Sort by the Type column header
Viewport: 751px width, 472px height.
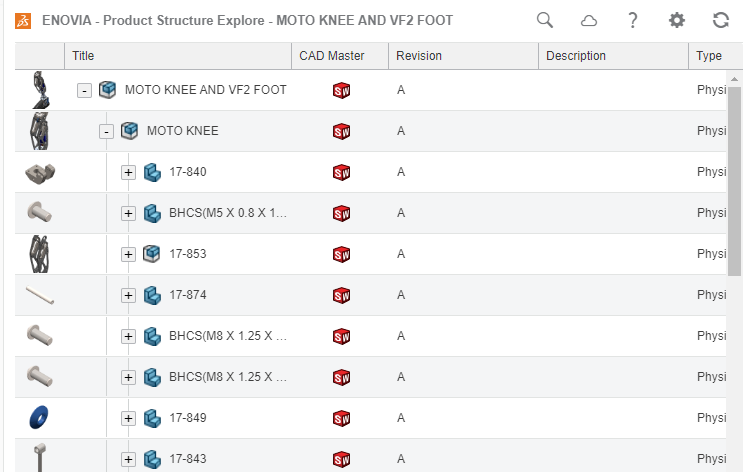(716, 56)
